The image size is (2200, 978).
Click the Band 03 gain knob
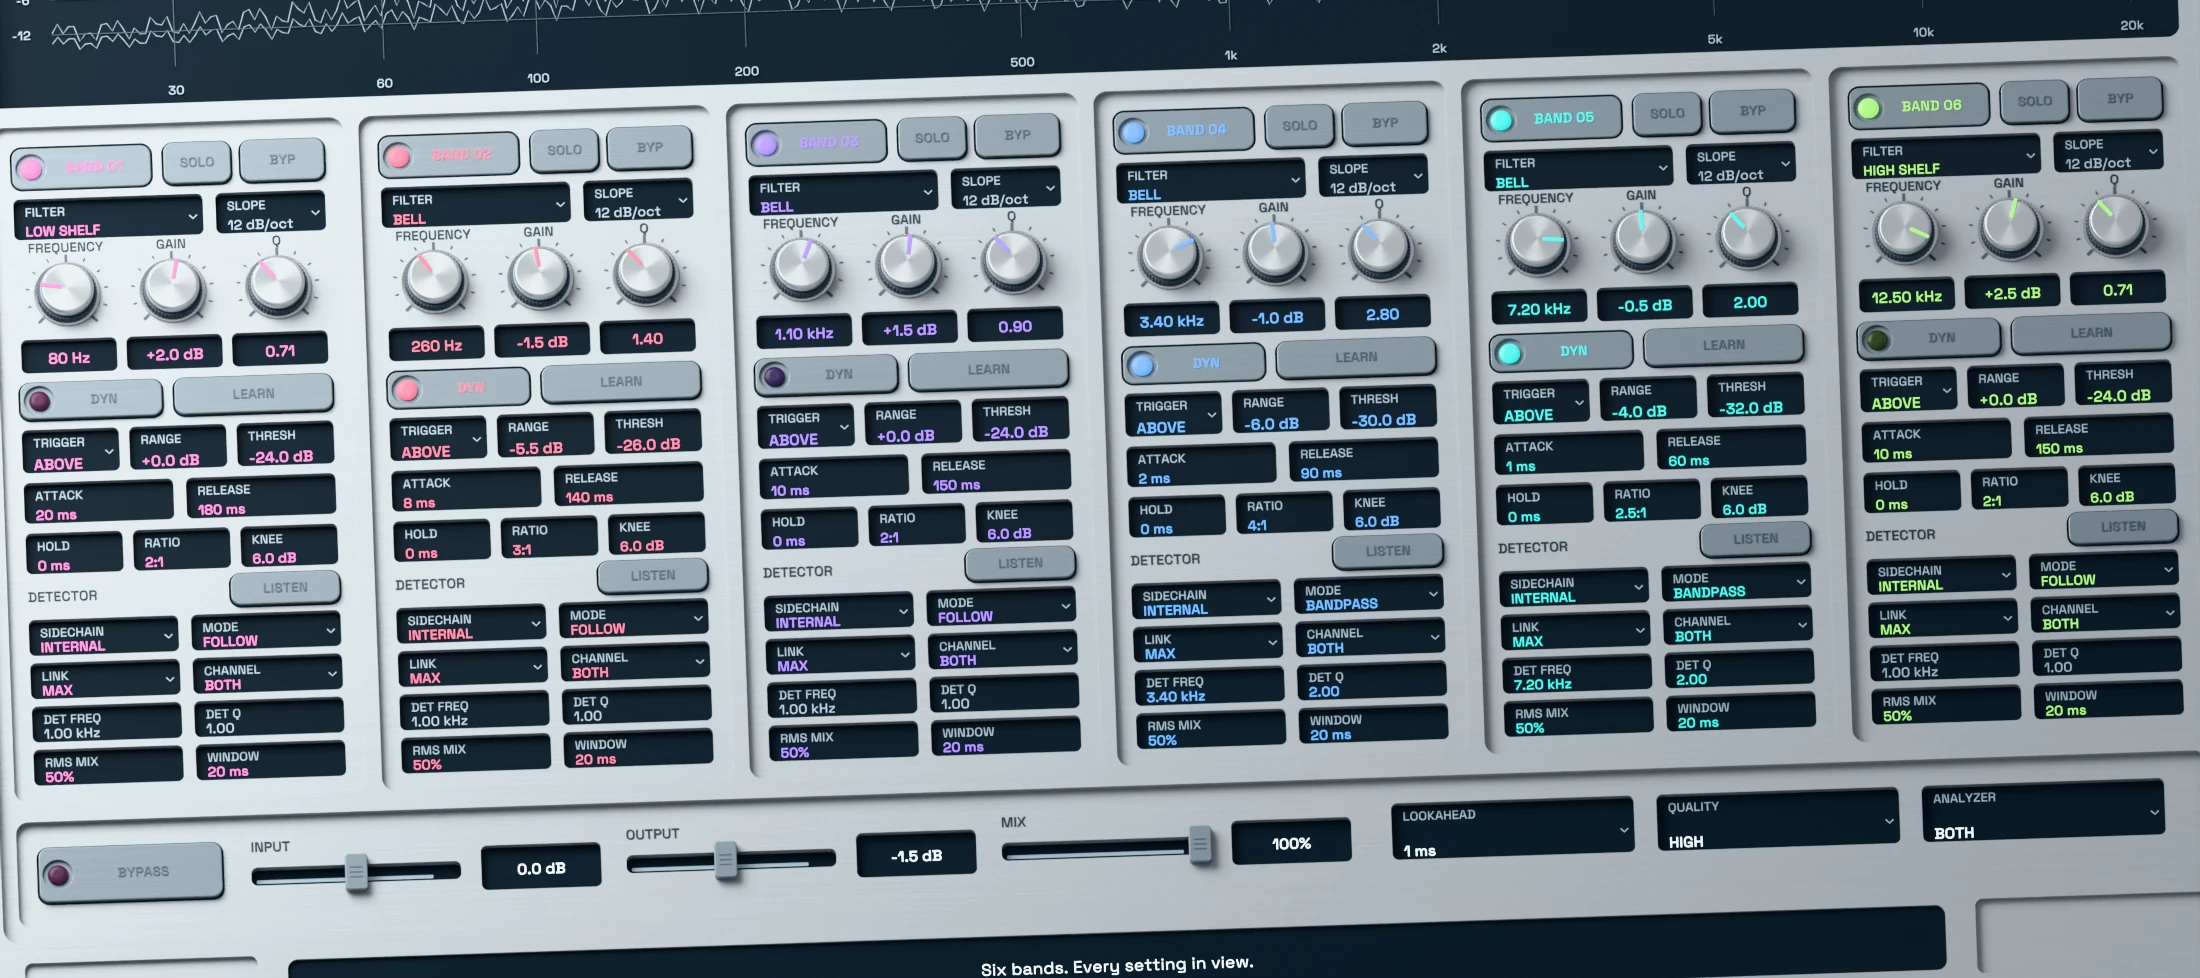point(908,263)
